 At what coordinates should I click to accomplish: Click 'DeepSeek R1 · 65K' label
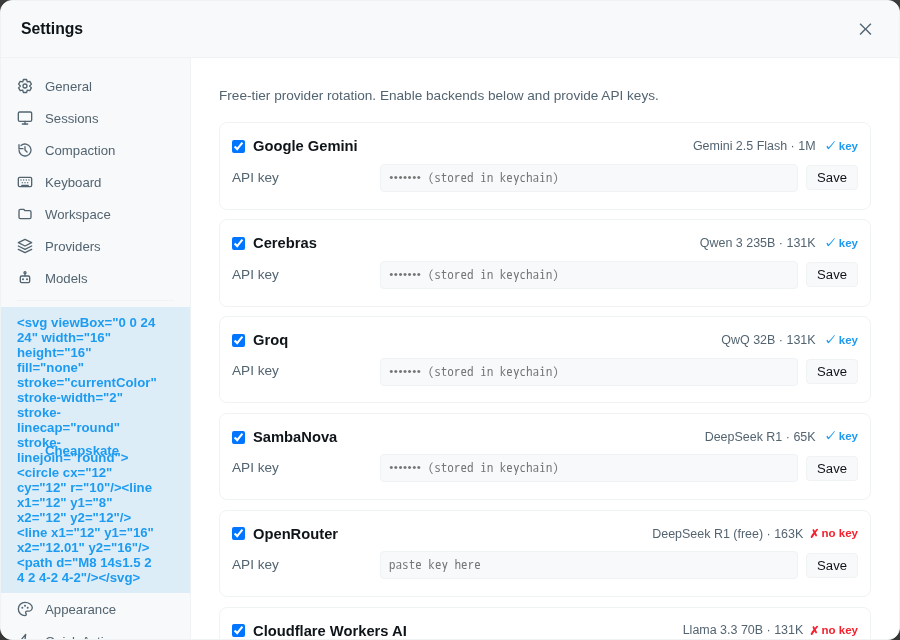pos(760,437)
